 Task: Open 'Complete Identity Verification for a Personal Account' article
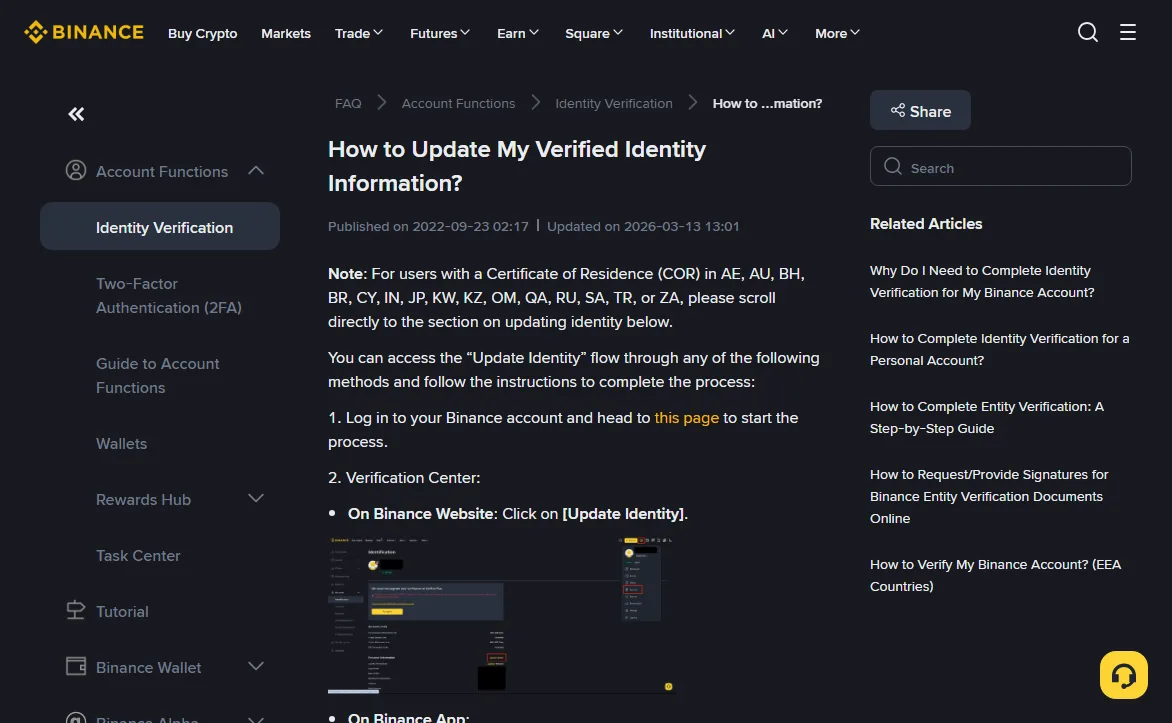click(x=999, y=349)
